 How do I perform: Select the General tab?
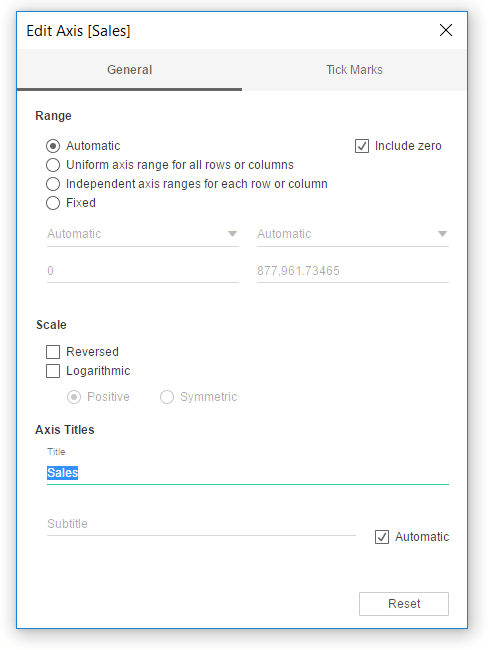pyautogui.click(x=129, y=70)
